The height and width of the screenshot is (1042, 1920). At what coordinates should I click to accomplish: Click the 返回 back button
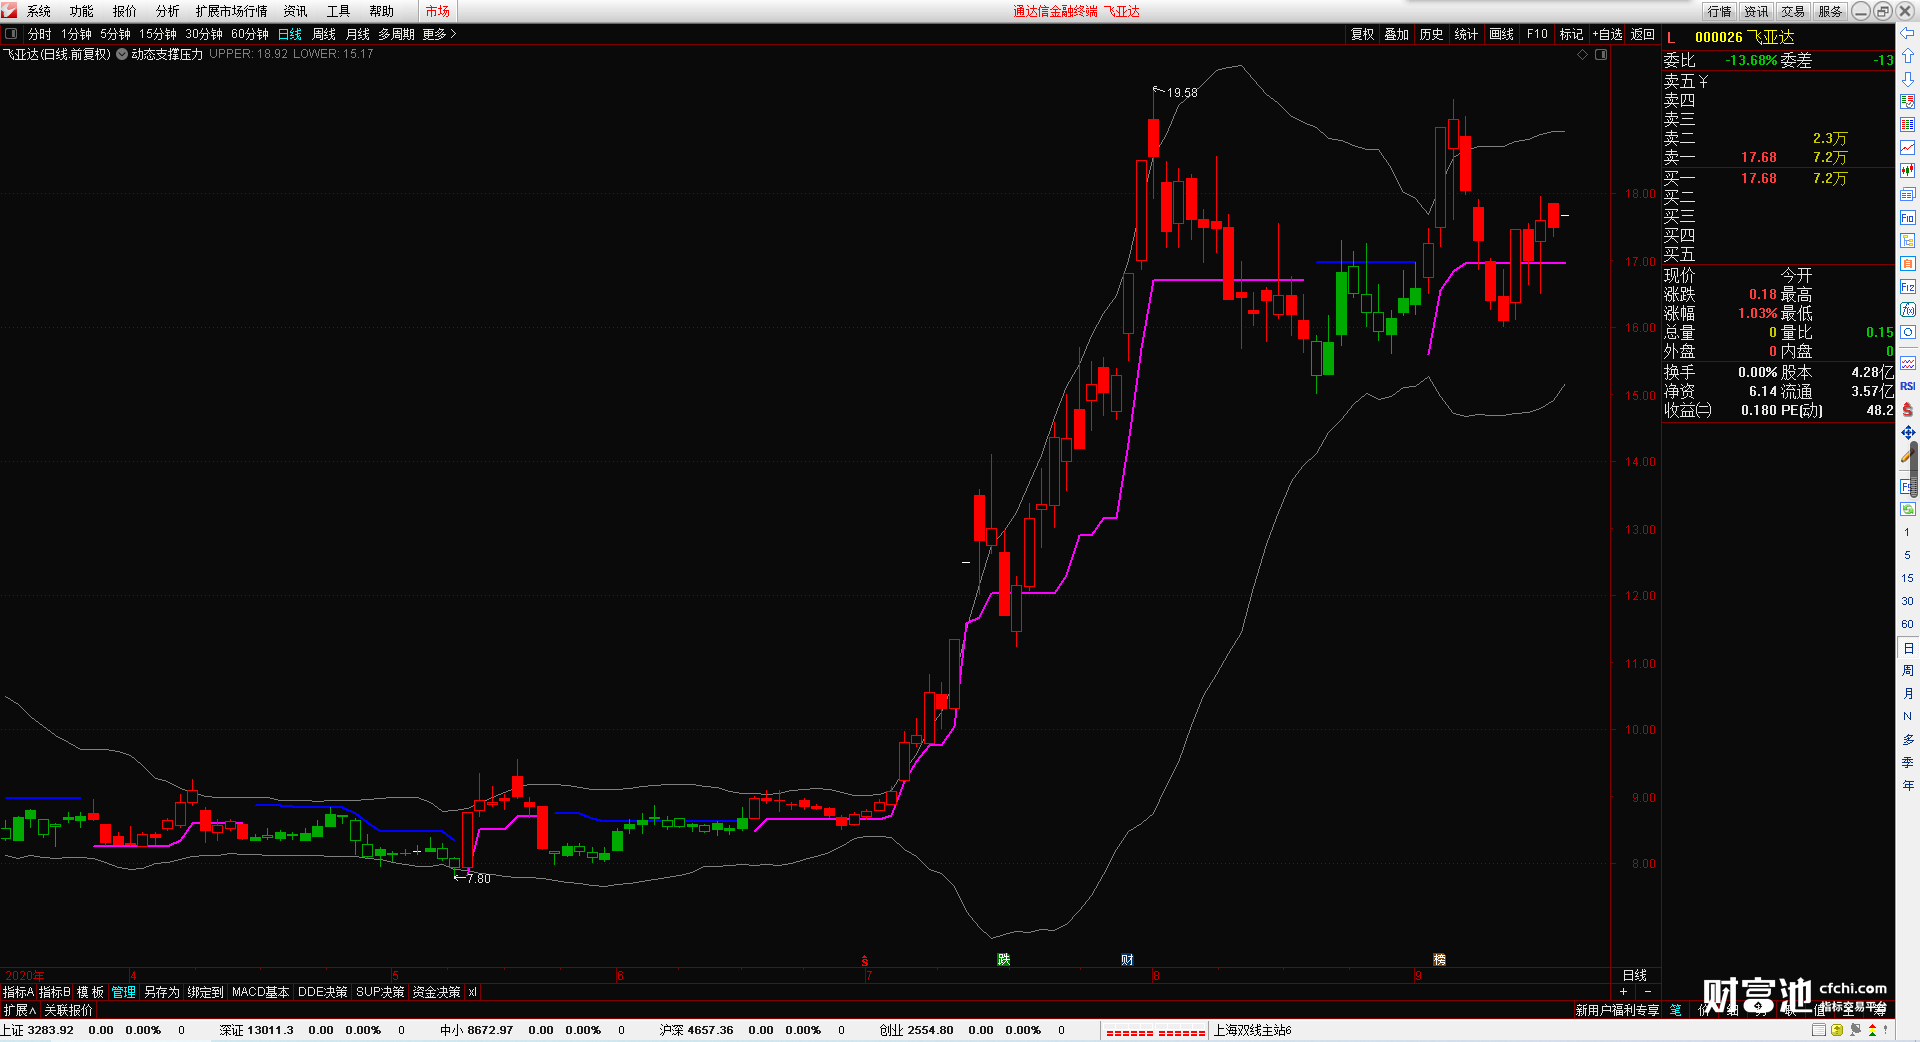pos(1643,34)
